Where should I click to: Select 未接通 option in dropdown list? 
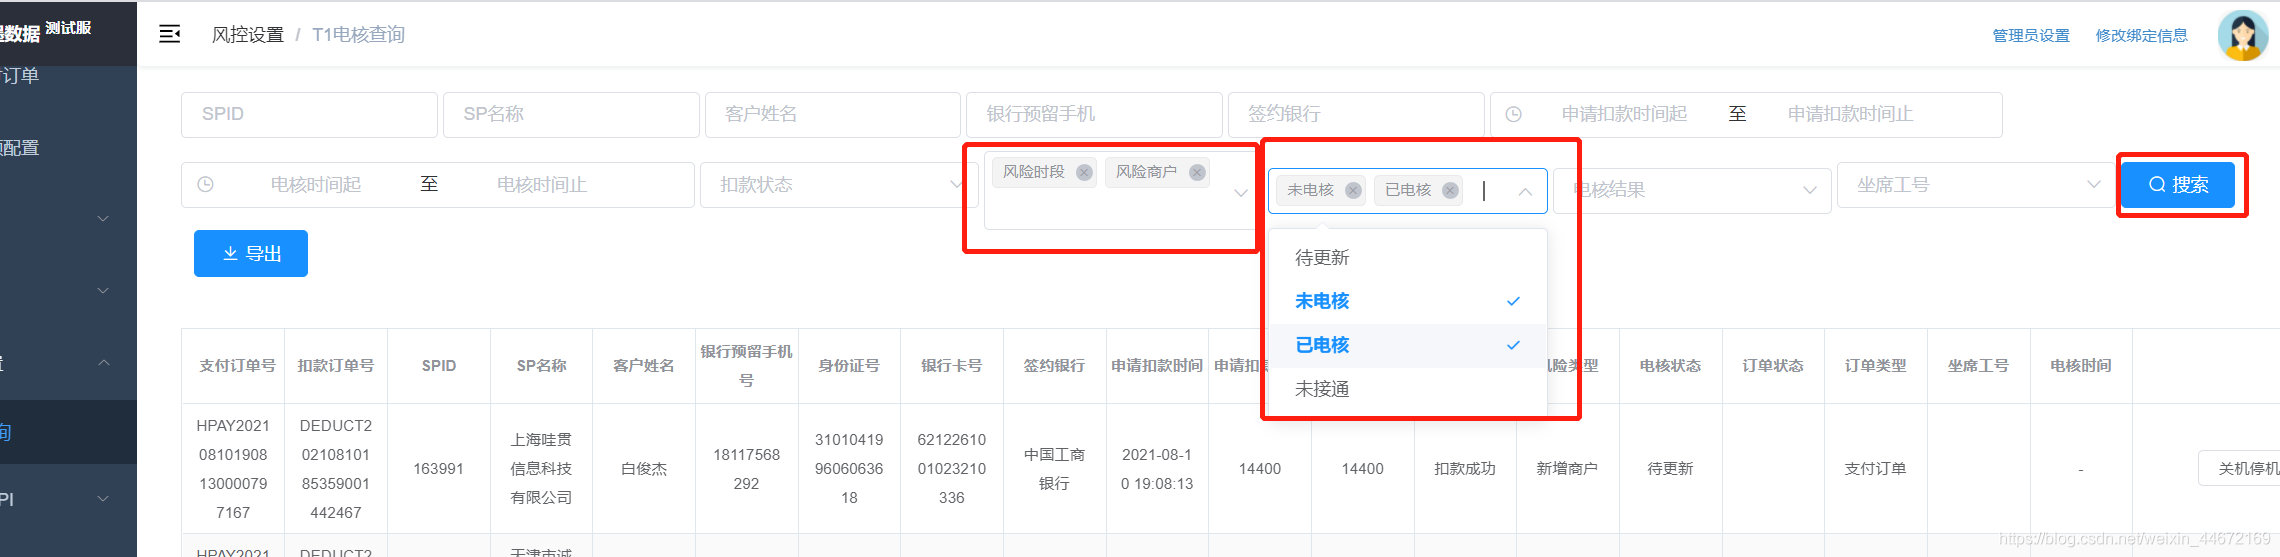pyautogui.click(x=1407, y=389)
